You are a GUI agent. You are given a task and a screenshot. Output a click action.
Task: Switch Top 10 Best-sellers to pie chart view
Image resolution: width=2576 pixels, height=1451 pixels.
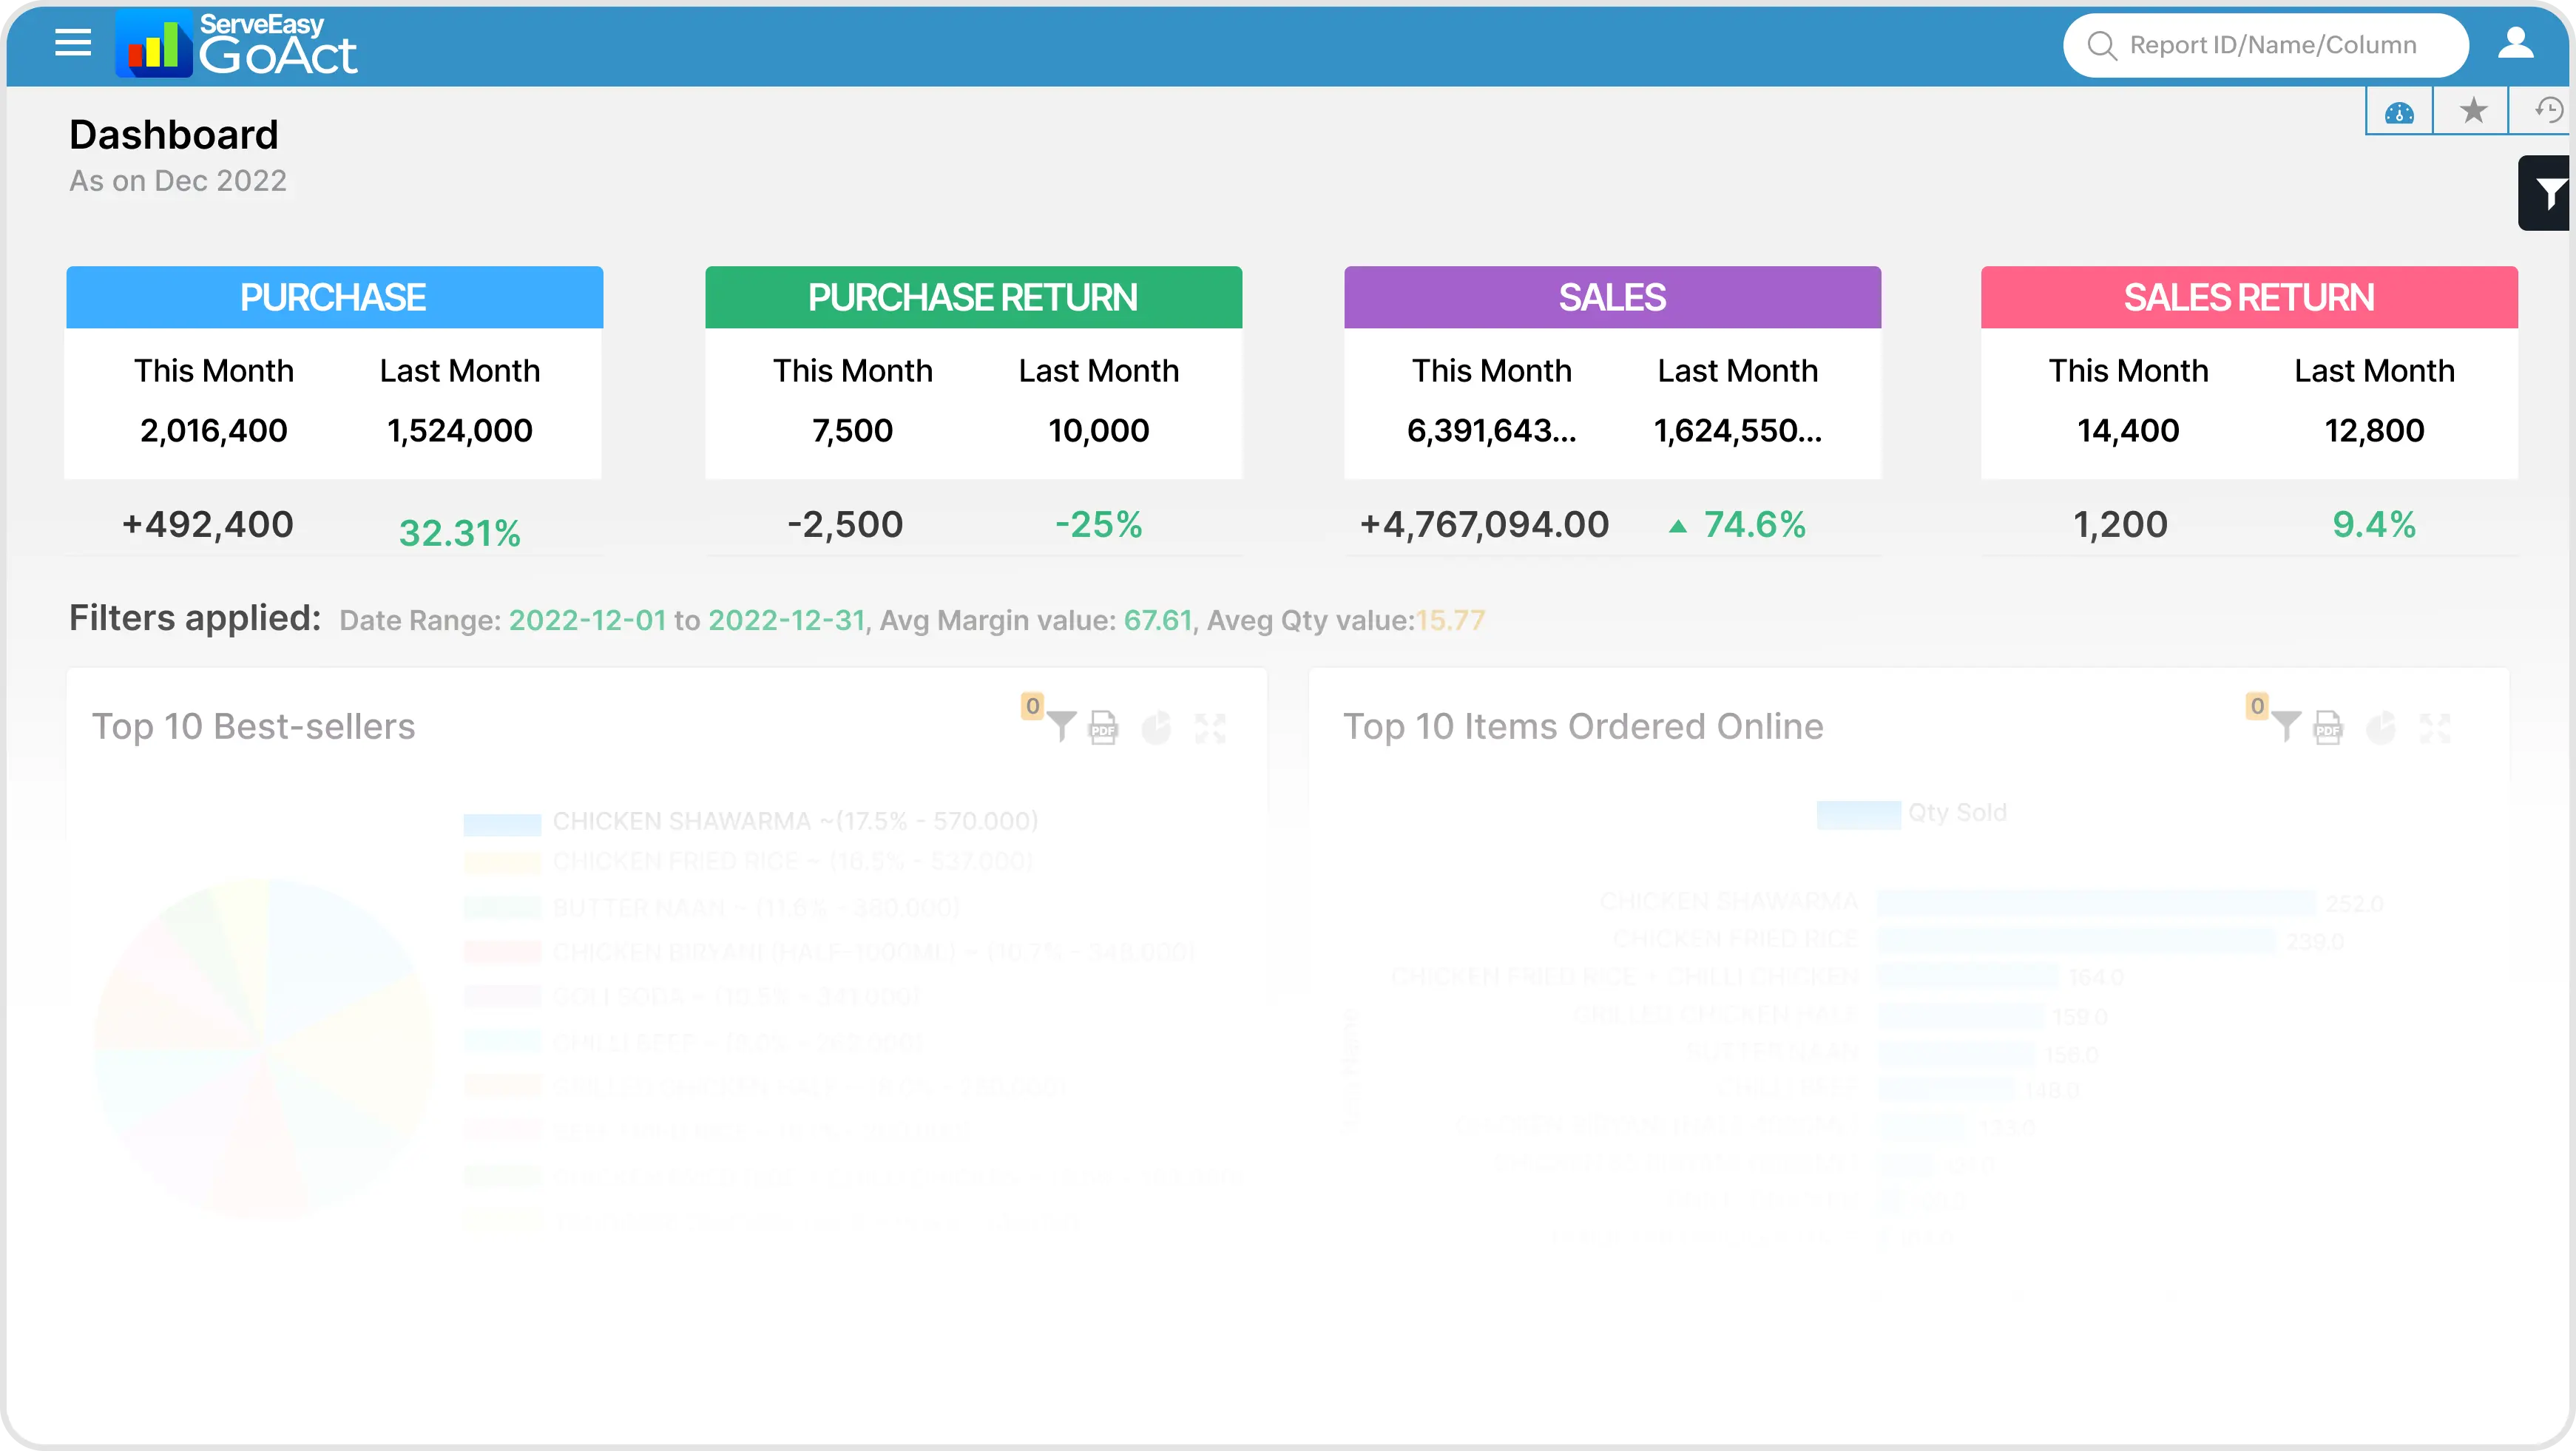pyautogui.click(x=1157, y=727)
